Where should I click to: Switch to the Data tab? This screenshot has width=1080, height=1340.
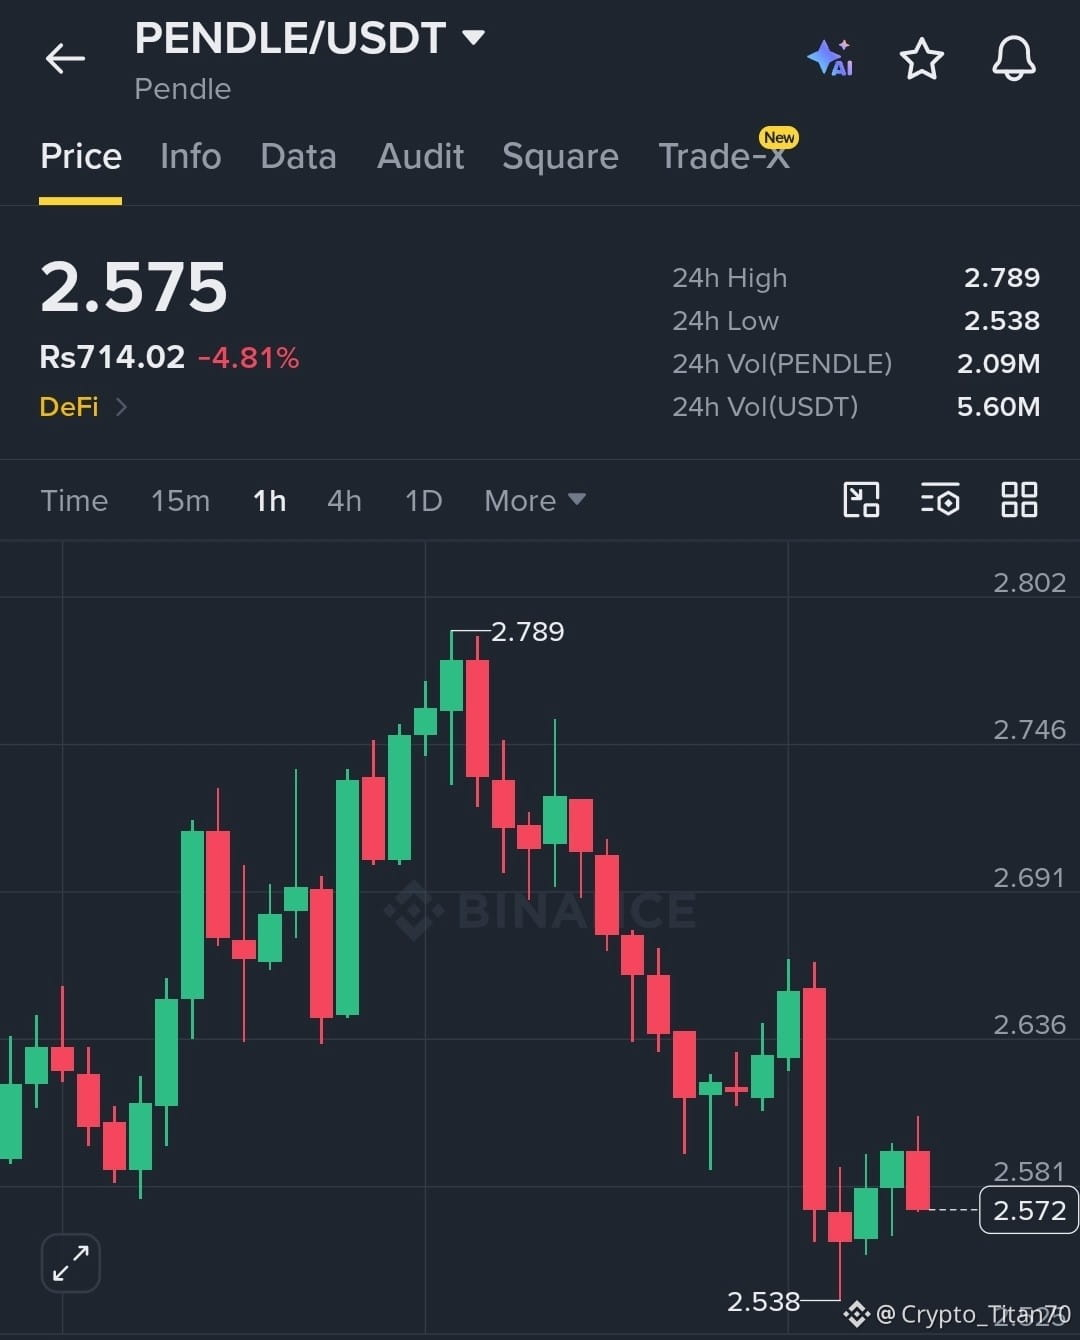(298, 157)
